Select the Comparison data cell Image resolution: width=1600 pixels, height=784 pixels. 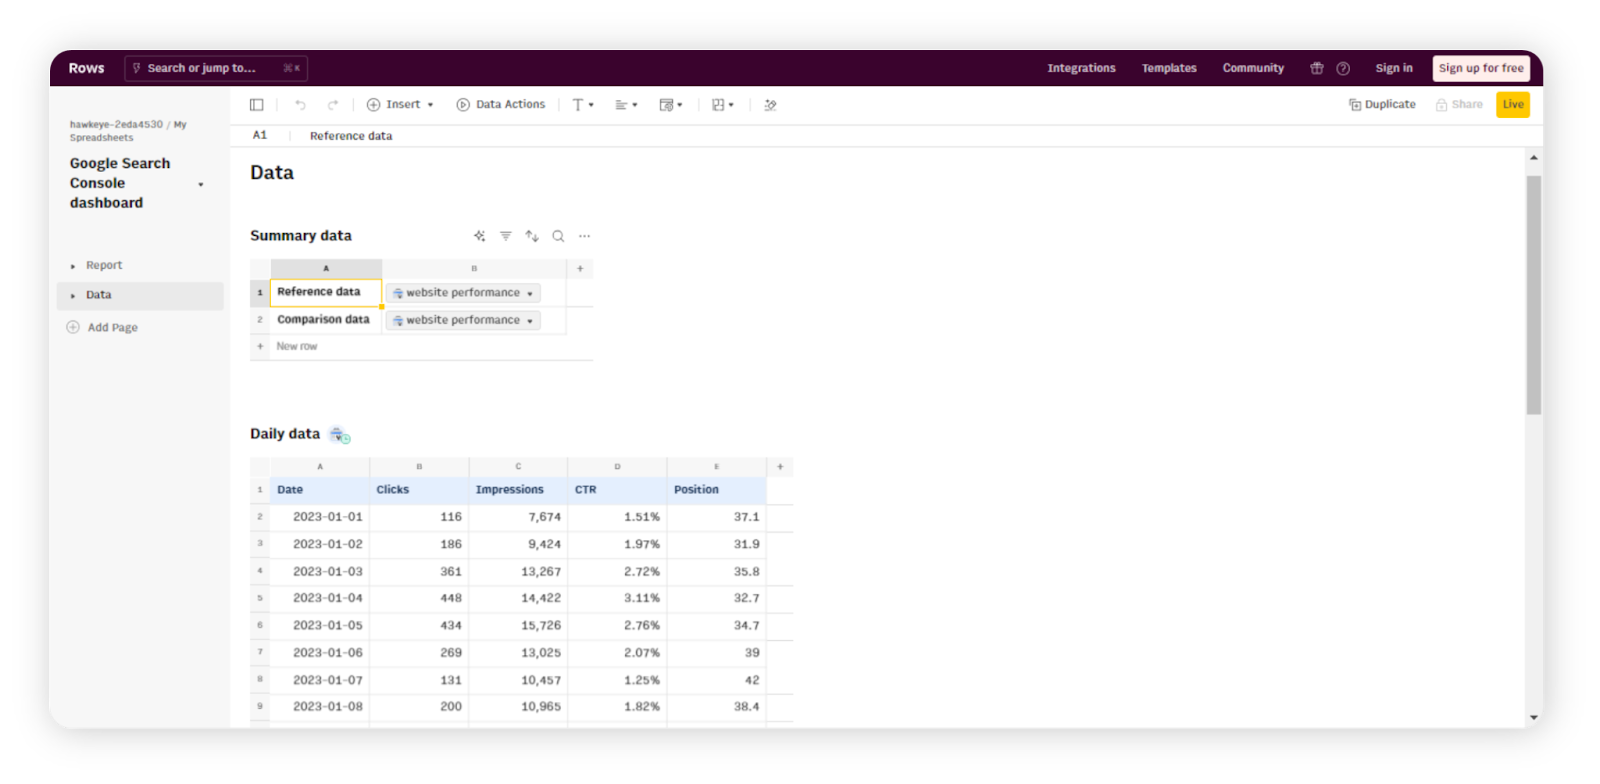pyautogui.click(x=326, y=320)
